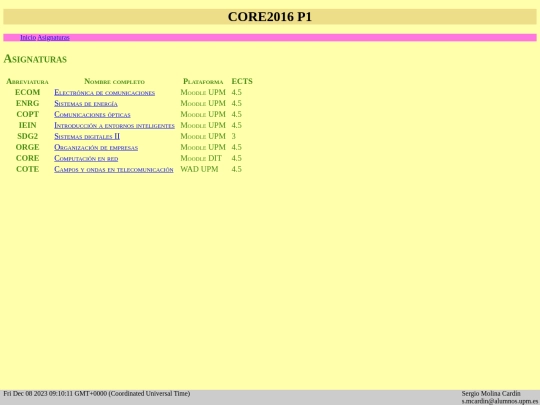Open Sistemas digitales II course link

[87, 136]
